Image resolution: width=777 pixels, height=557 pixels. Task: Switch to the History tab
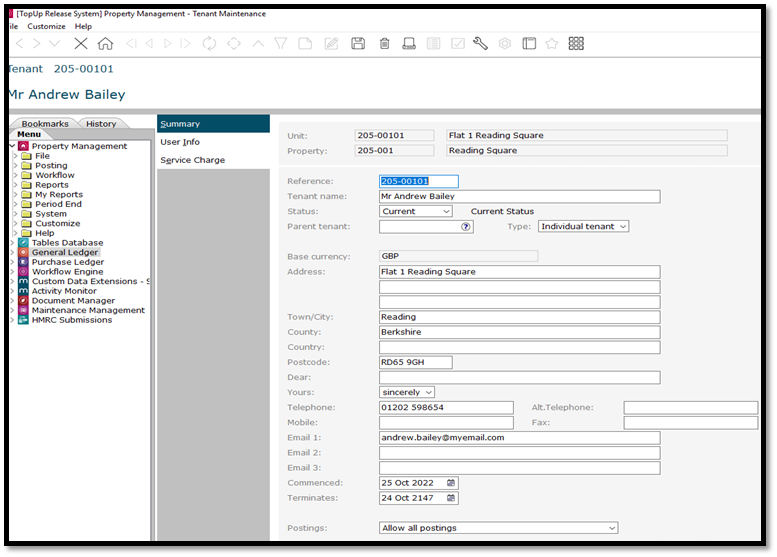(101, 124)
